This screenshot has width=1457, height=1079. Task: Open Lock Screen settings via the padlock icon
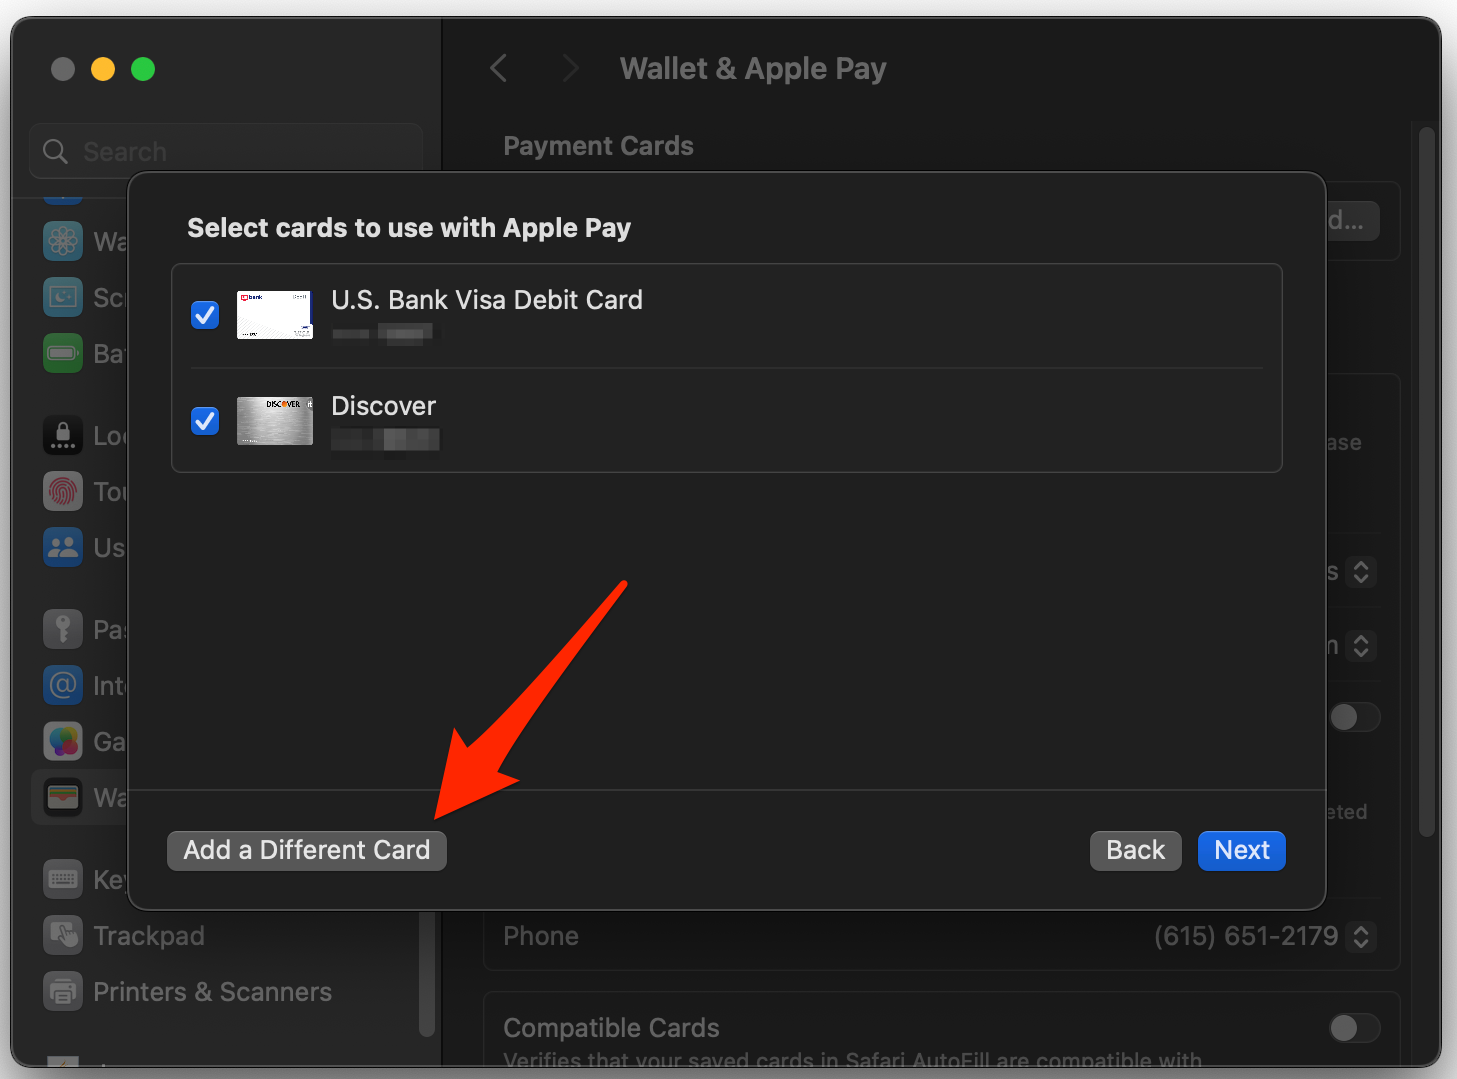(62, 435)
